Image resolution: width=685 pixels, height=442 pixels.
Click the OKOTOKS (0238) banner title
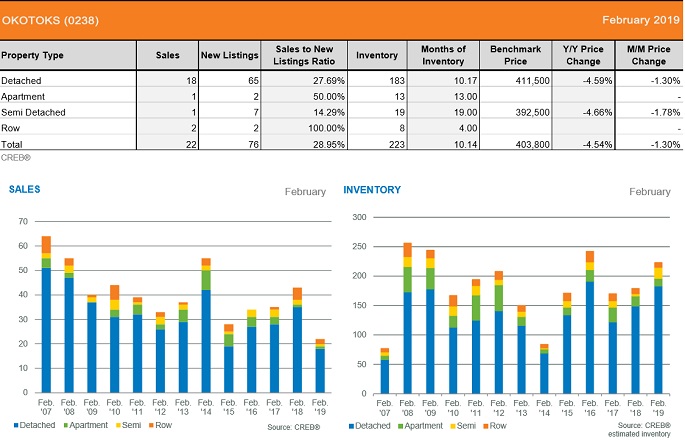click(x=45, y=19)
